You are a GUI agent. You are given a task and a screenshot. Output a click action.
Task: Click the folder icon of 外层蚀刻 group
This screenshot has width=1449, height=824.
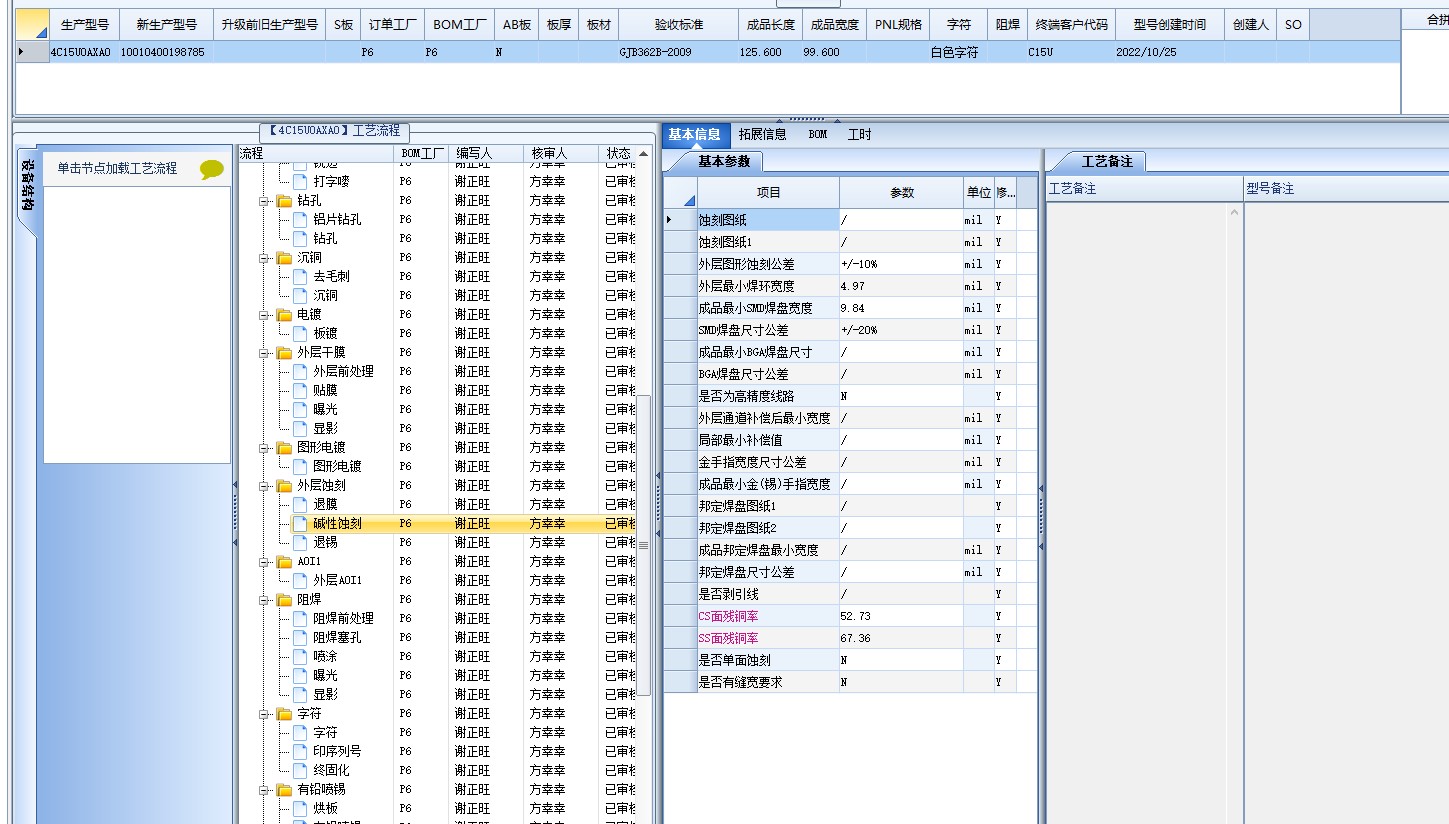coord(284,485)
